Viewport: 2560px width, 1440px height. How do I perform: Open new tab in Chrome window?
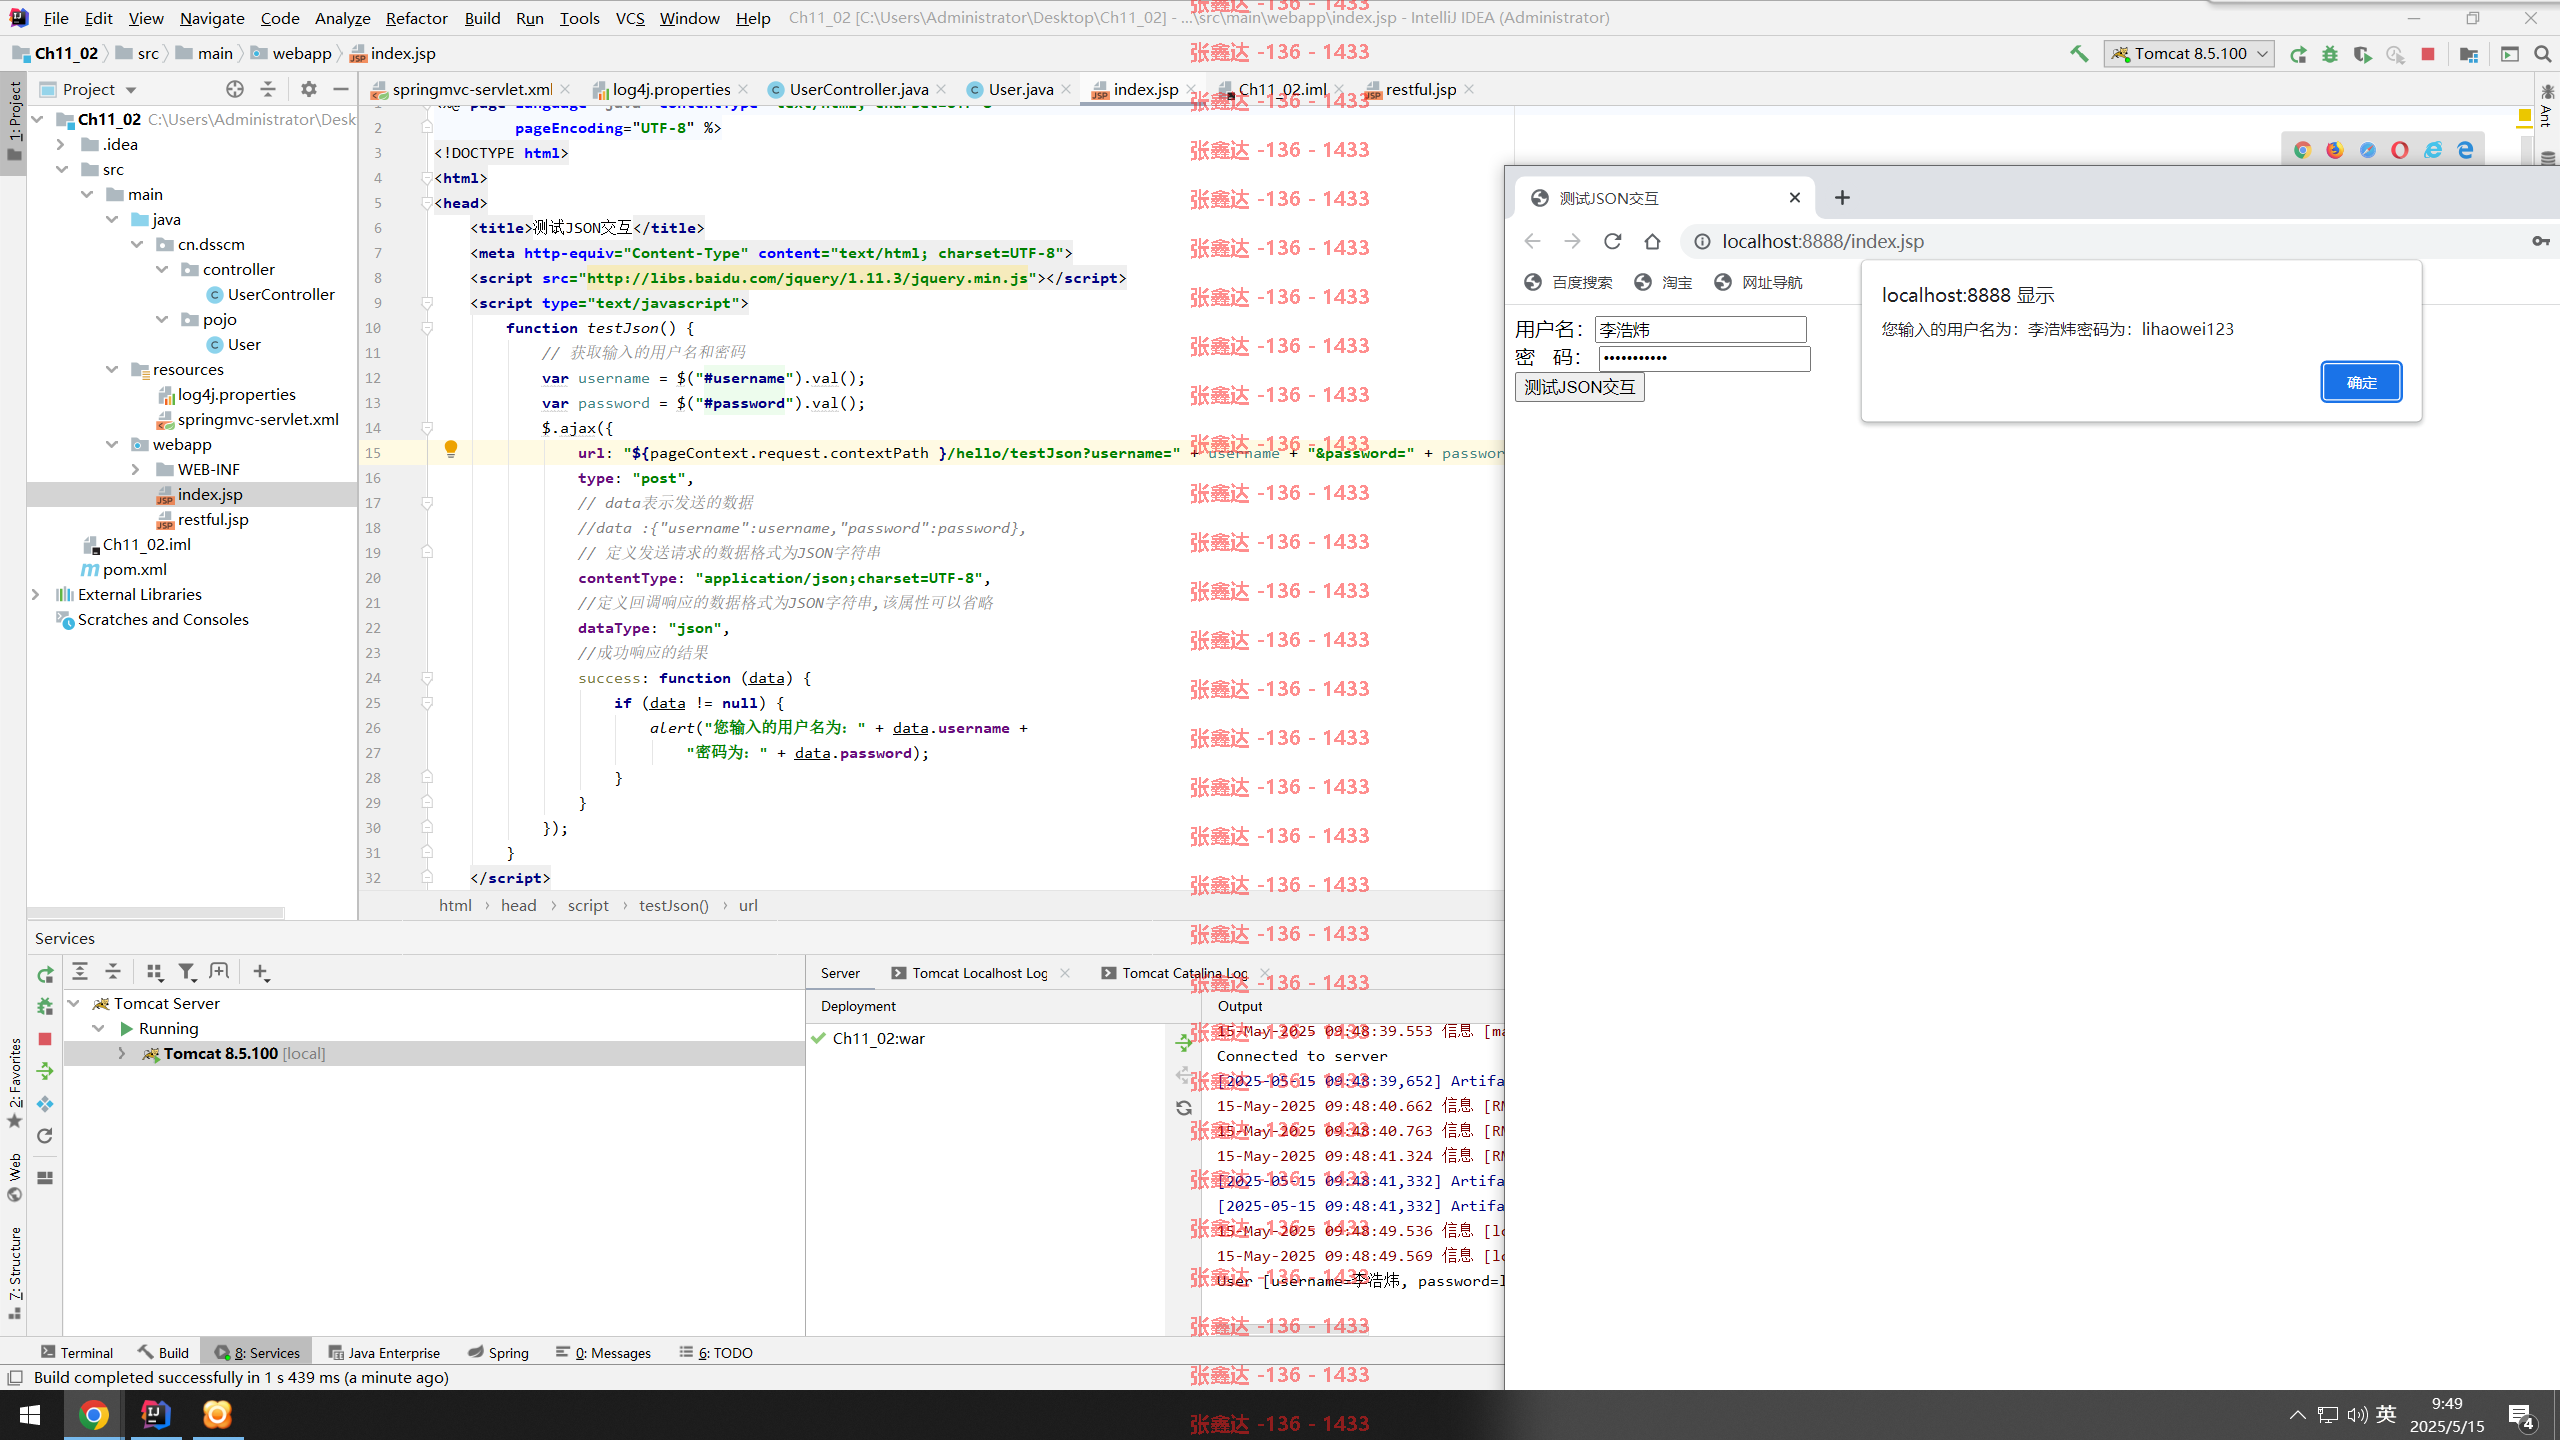[1842, 198]
